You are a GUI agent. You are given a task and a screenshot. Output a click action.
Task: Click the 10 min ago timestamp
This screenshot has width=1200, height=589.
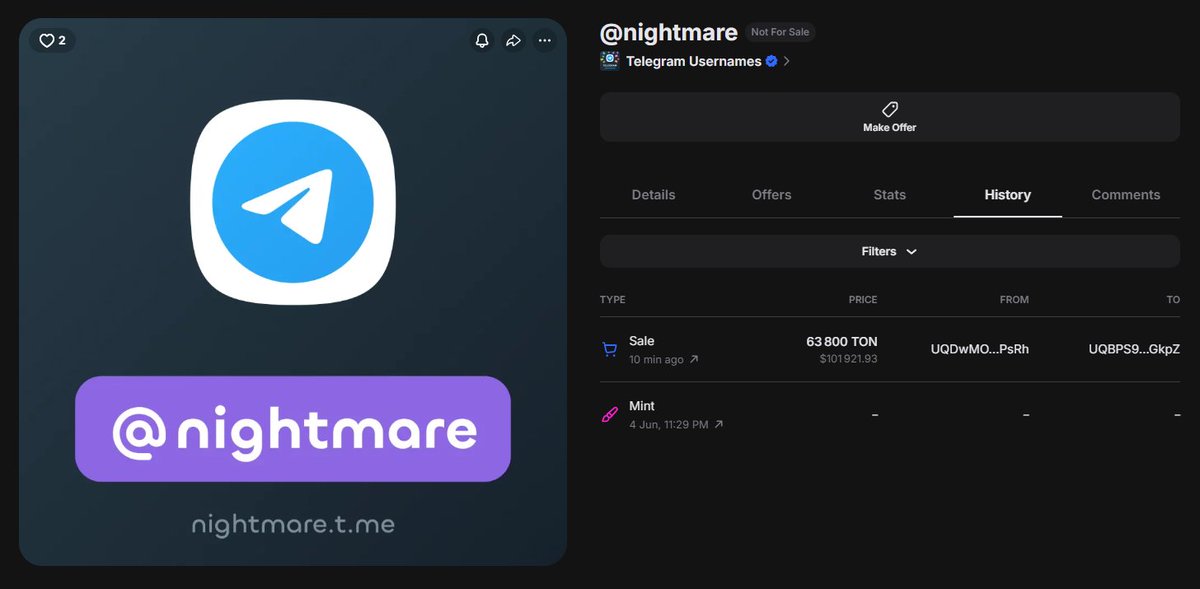(656, 359)
